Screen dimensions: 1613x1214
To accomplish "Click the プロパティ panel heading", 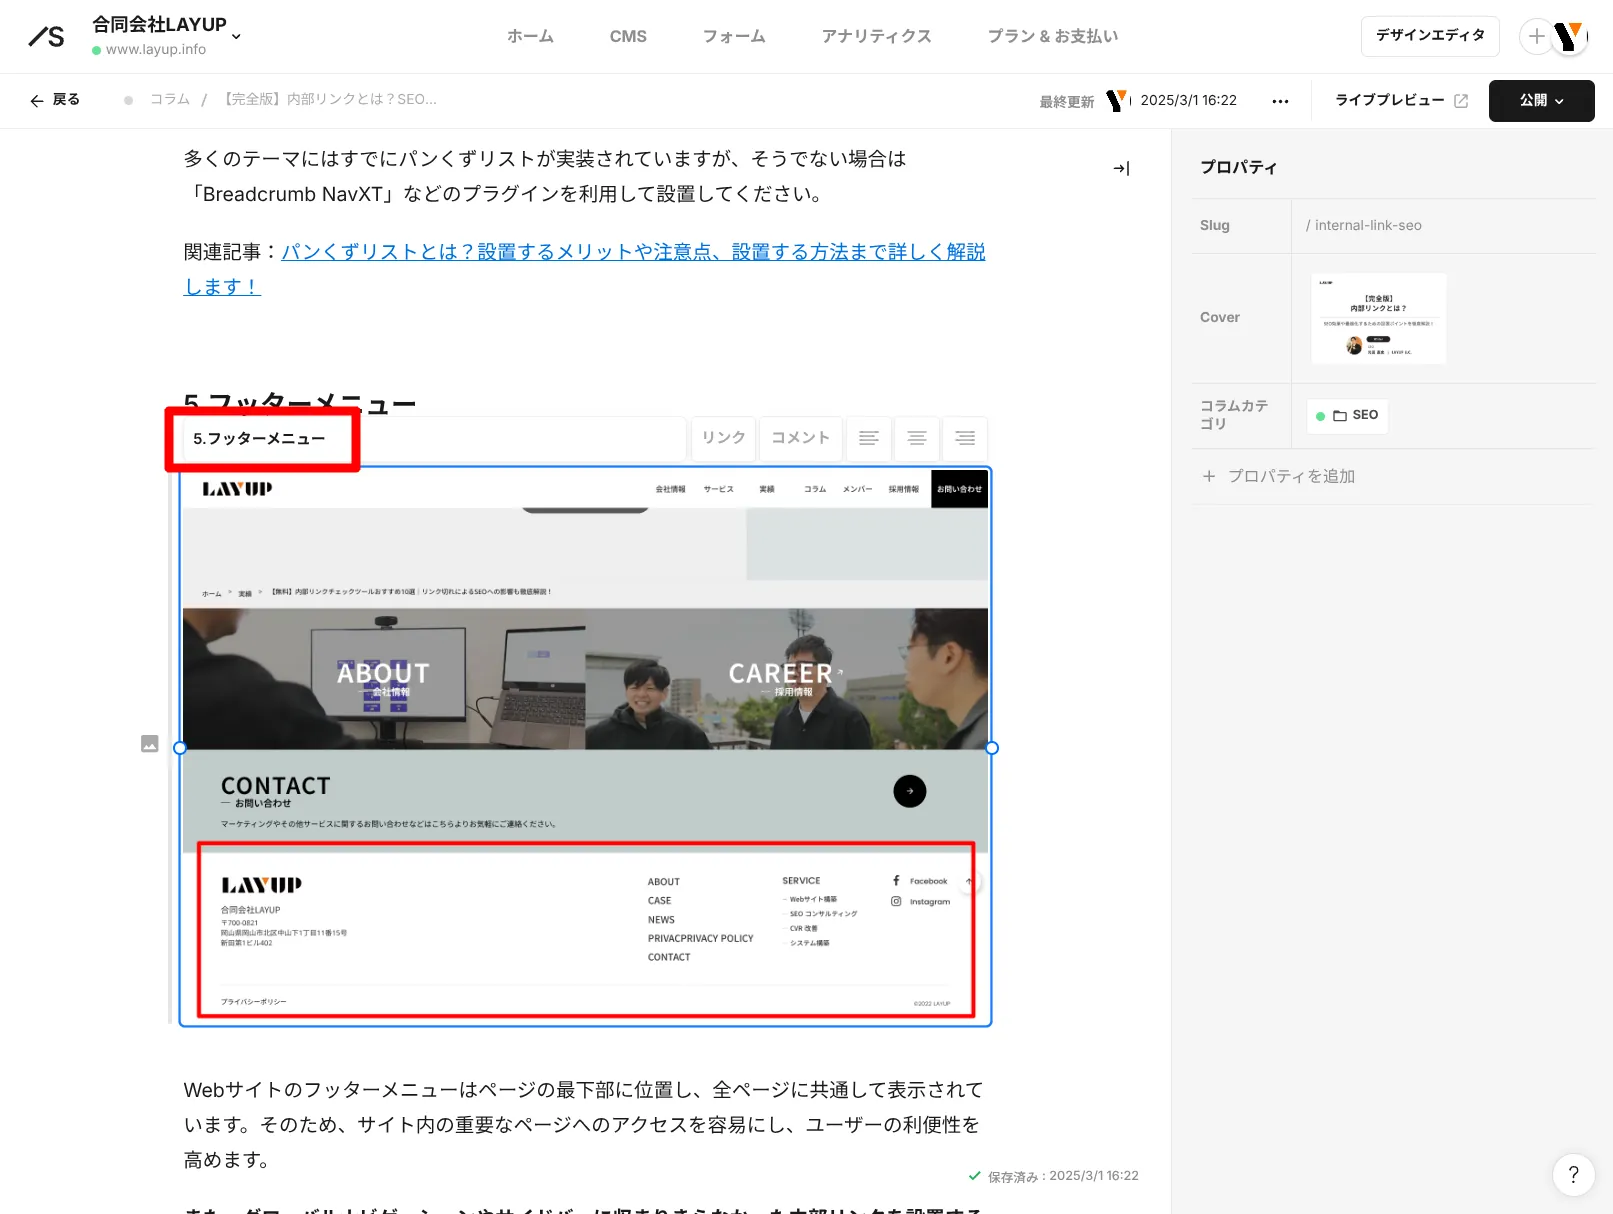I will coord(1238,167).
